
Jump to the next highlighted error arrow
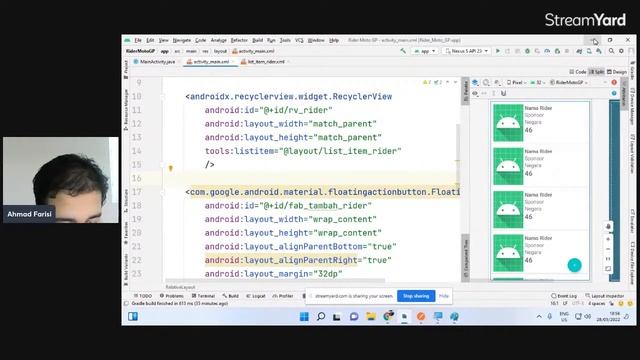[456, 82]
